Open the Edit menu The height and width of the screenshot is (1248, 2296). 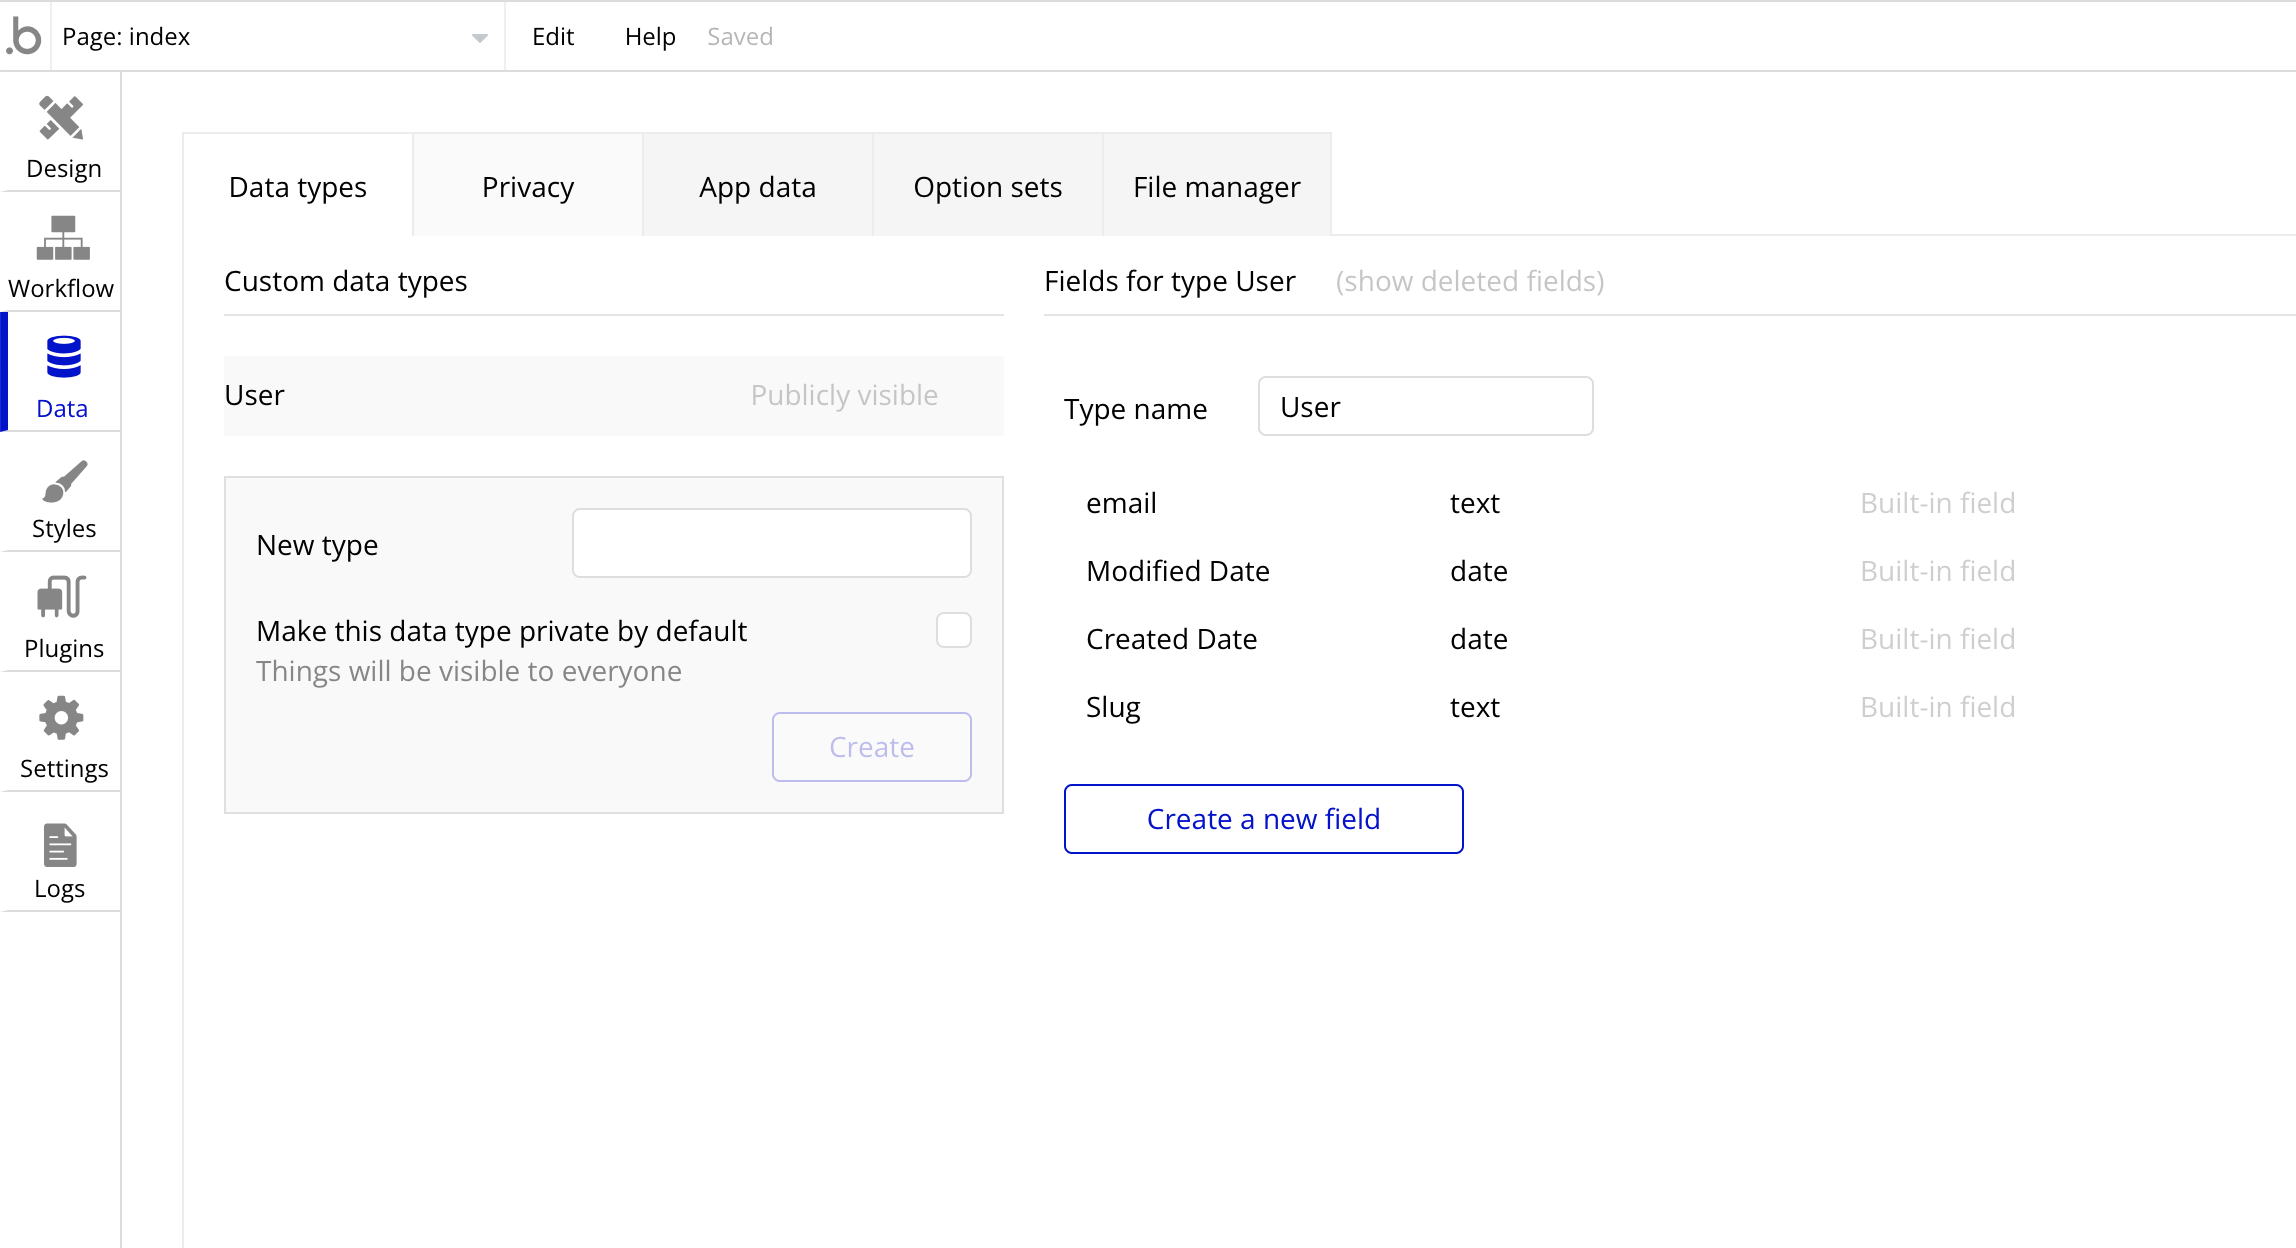[553, 37]
